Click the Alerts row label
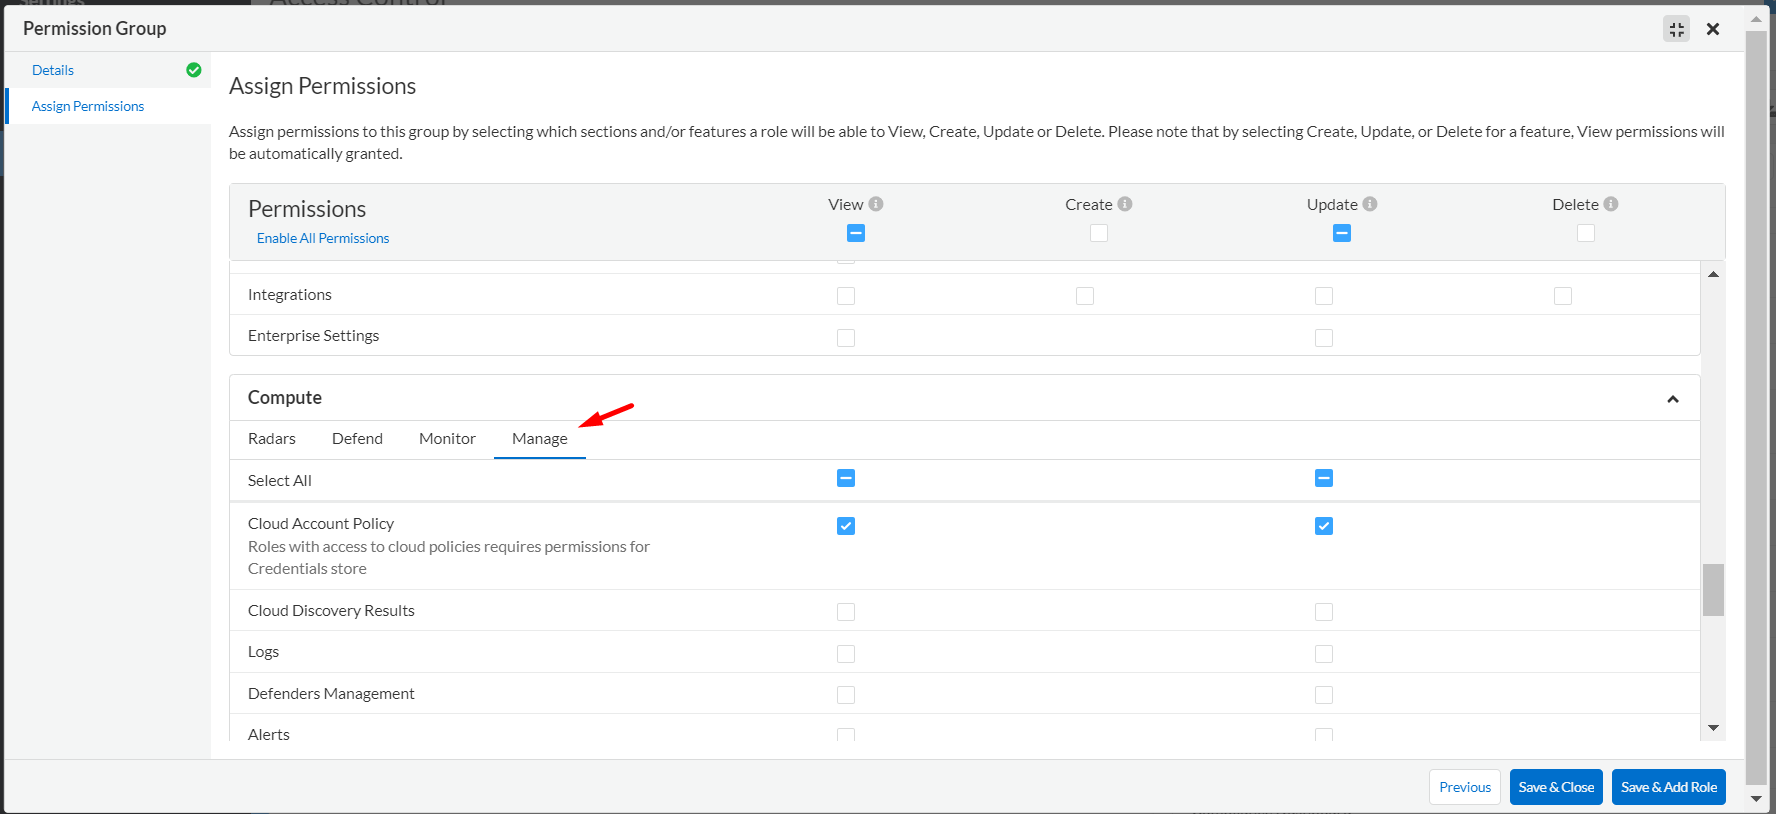 (269, 735)
